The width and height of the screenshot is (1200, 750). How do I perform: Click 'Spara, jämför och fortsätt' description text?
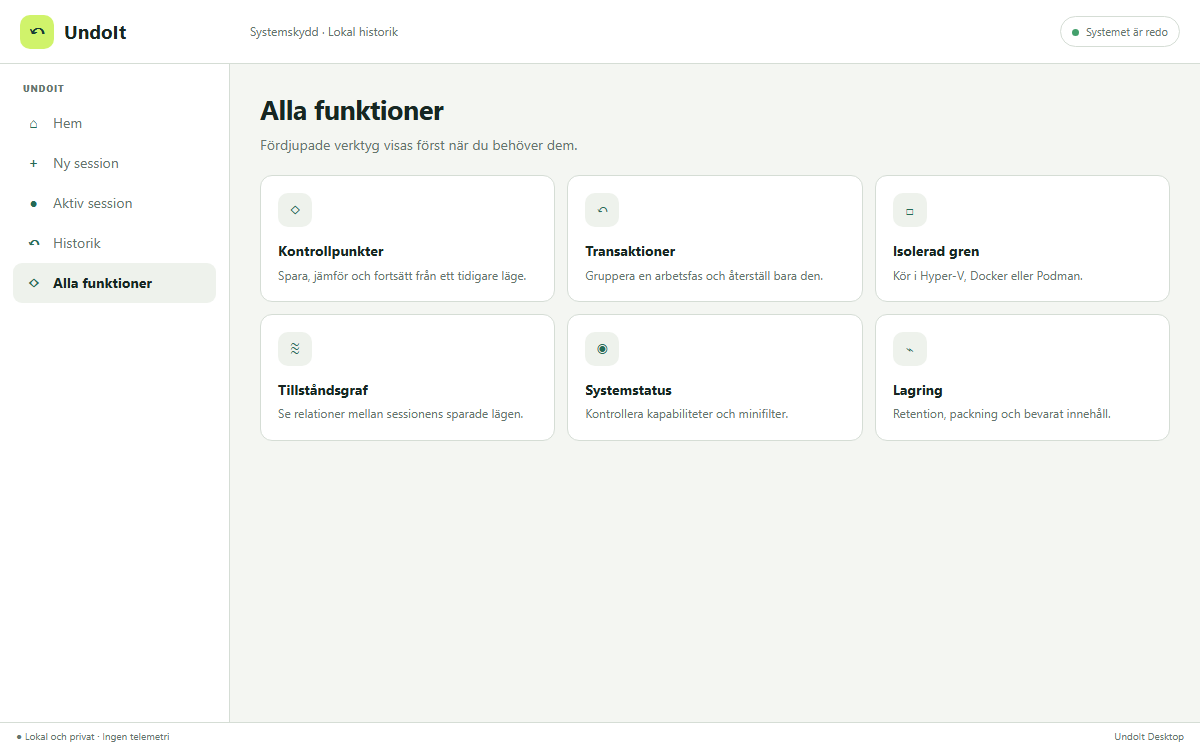tap(402, 276)
